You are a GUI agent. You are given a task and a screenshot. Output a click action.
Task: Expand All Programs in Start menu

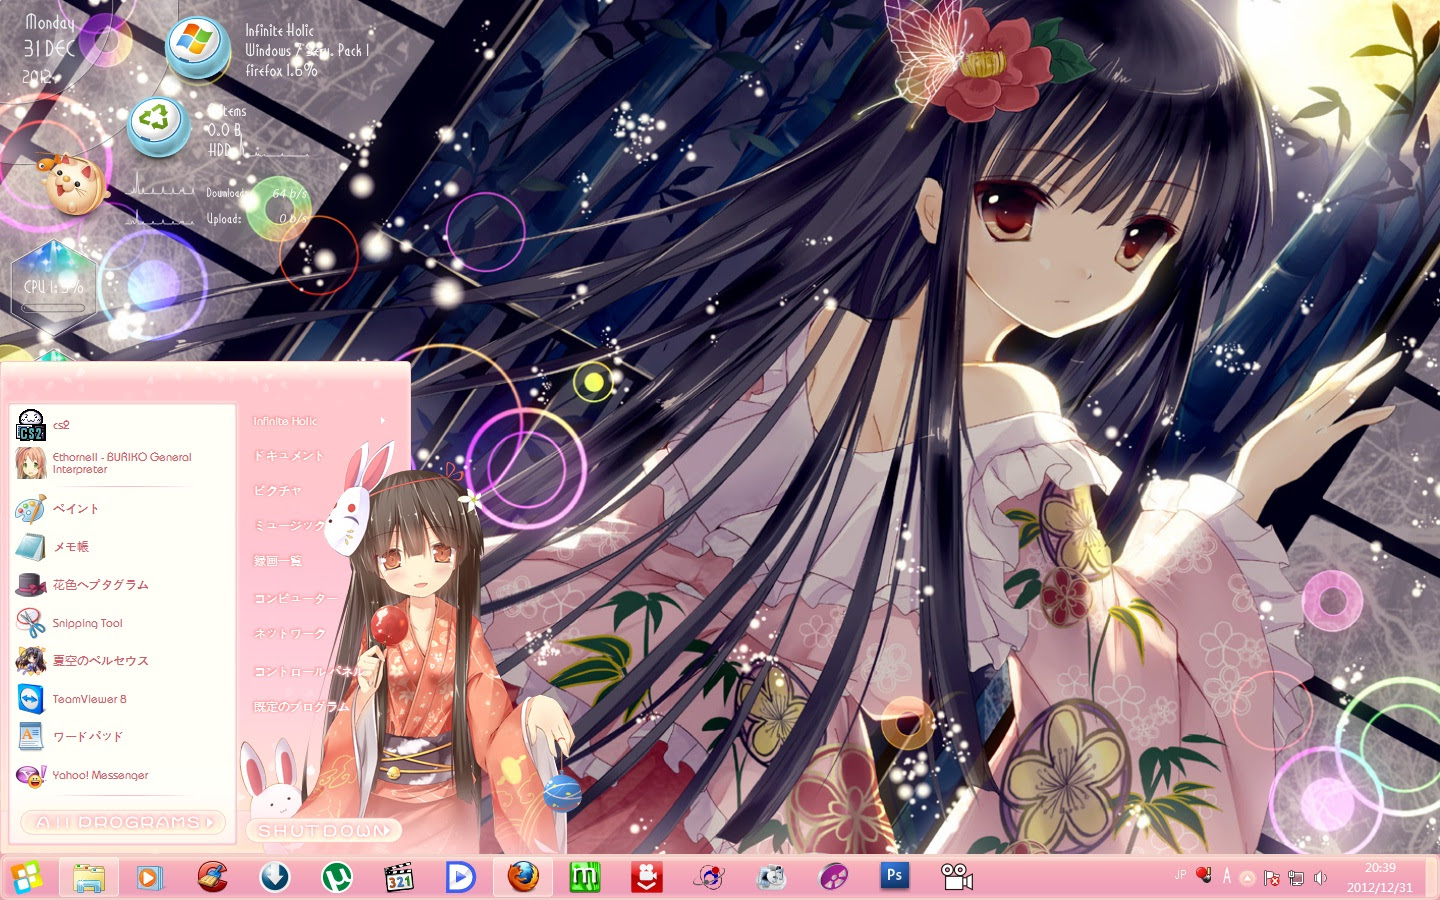[x=124, y=822]
